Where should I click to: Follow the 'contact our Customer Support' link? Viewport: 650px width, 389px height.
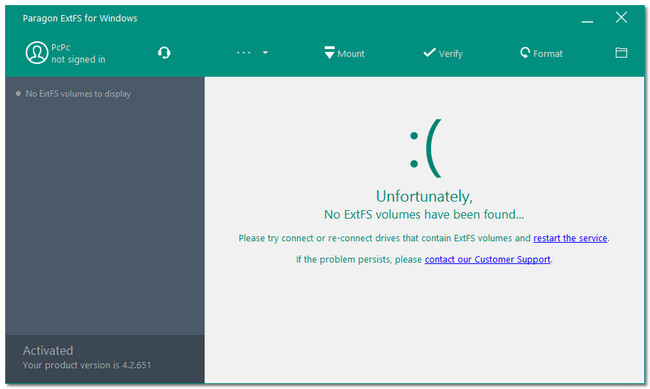tap(488, 260)
